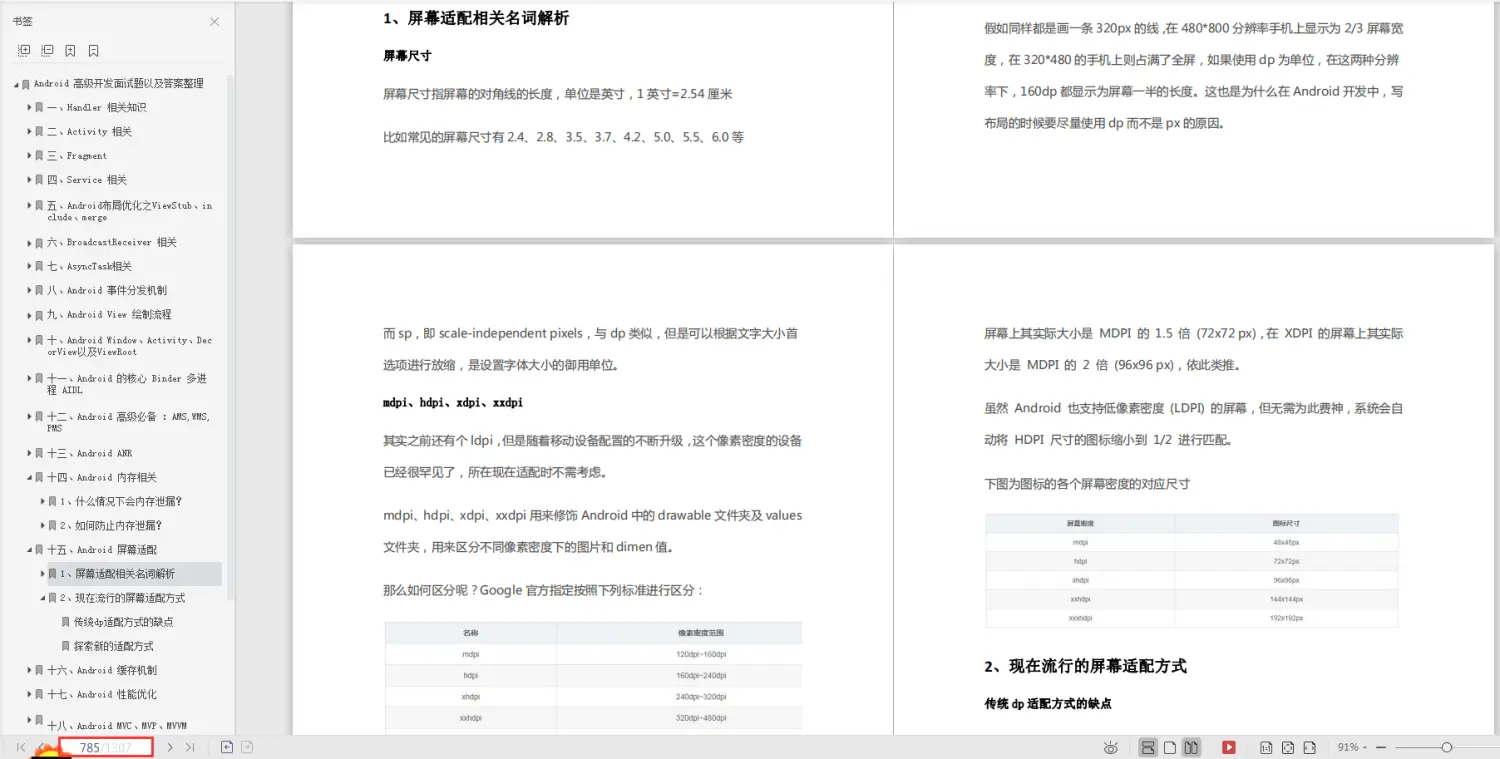Image resolution: width=1500 pixels, height=759 pixels.
Task: Click heading 1、屏幕适配相关名词解析 in document
Action: coord(476,18)
